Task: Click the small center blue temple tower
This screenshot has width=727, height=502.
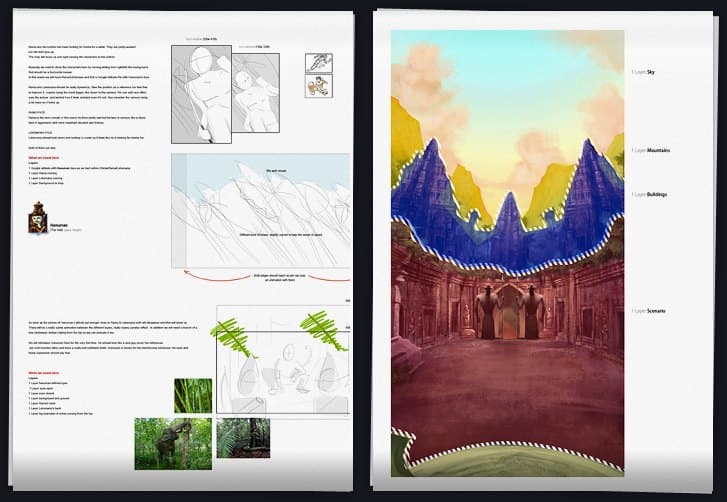Action: pyautogui.click(x=509, y=214)
